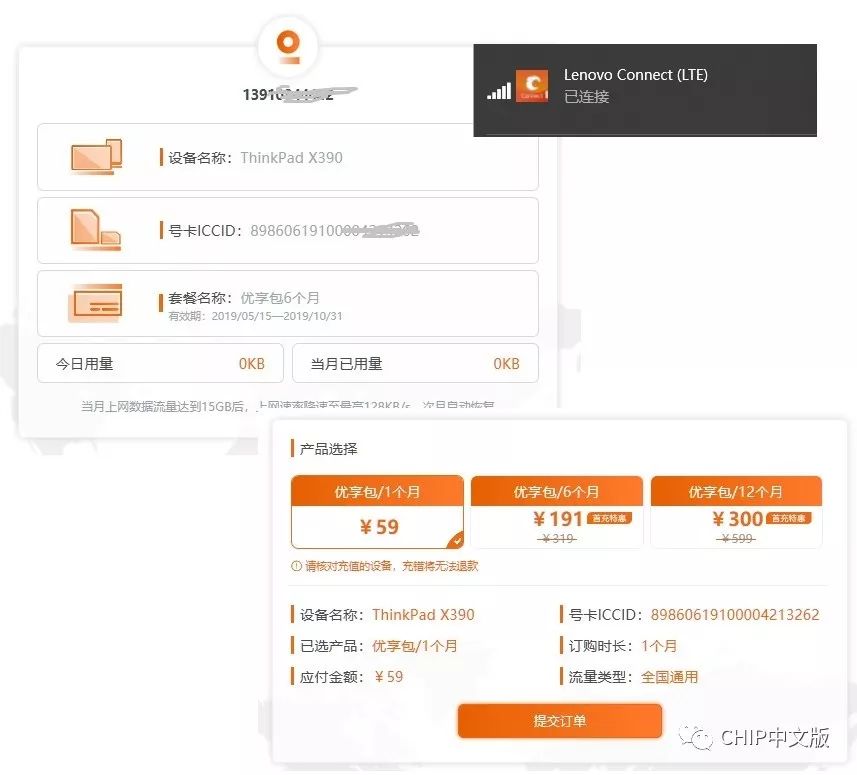
Task: Open the Lenovo Connect (LTE) network entry
Action: tap(645, 86)
